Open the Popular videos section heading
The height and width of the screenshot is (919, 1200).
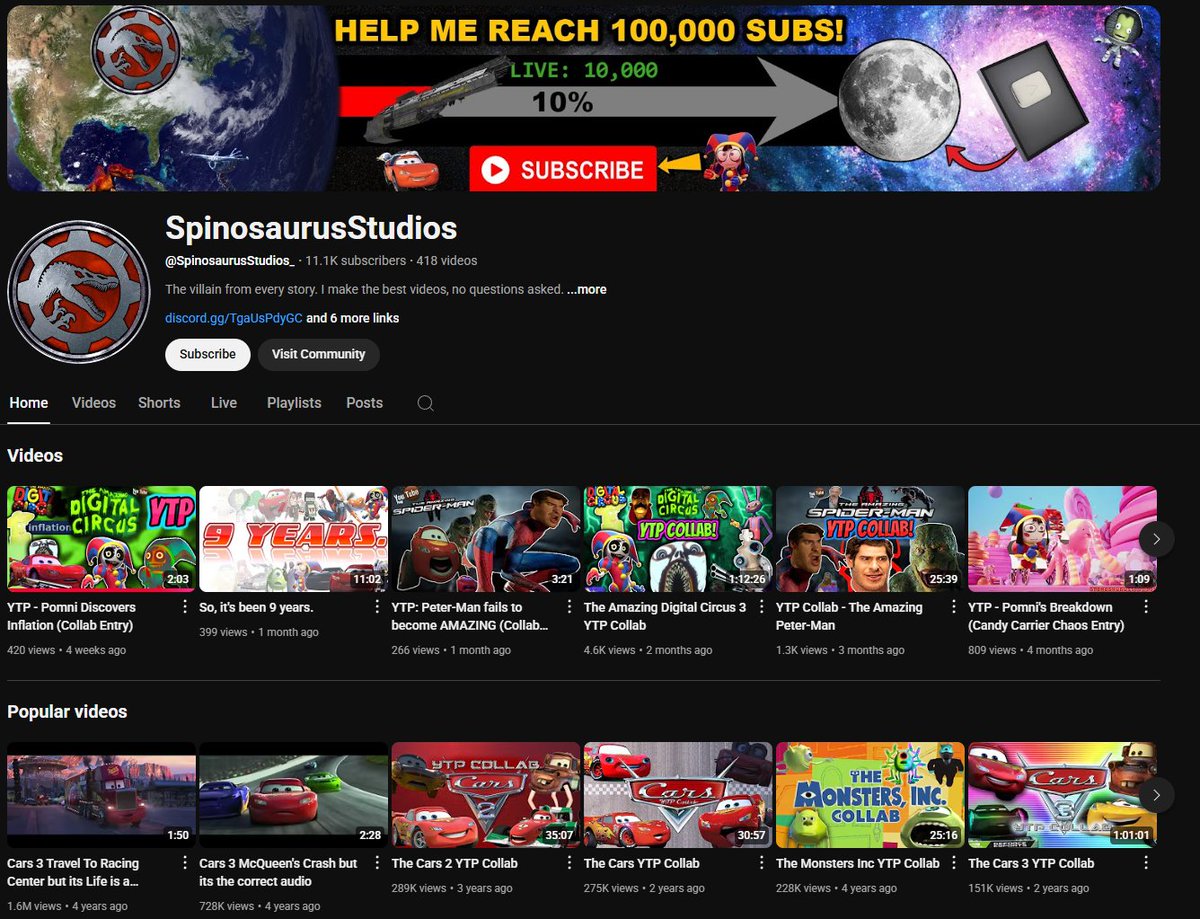(x=67, y=712)
